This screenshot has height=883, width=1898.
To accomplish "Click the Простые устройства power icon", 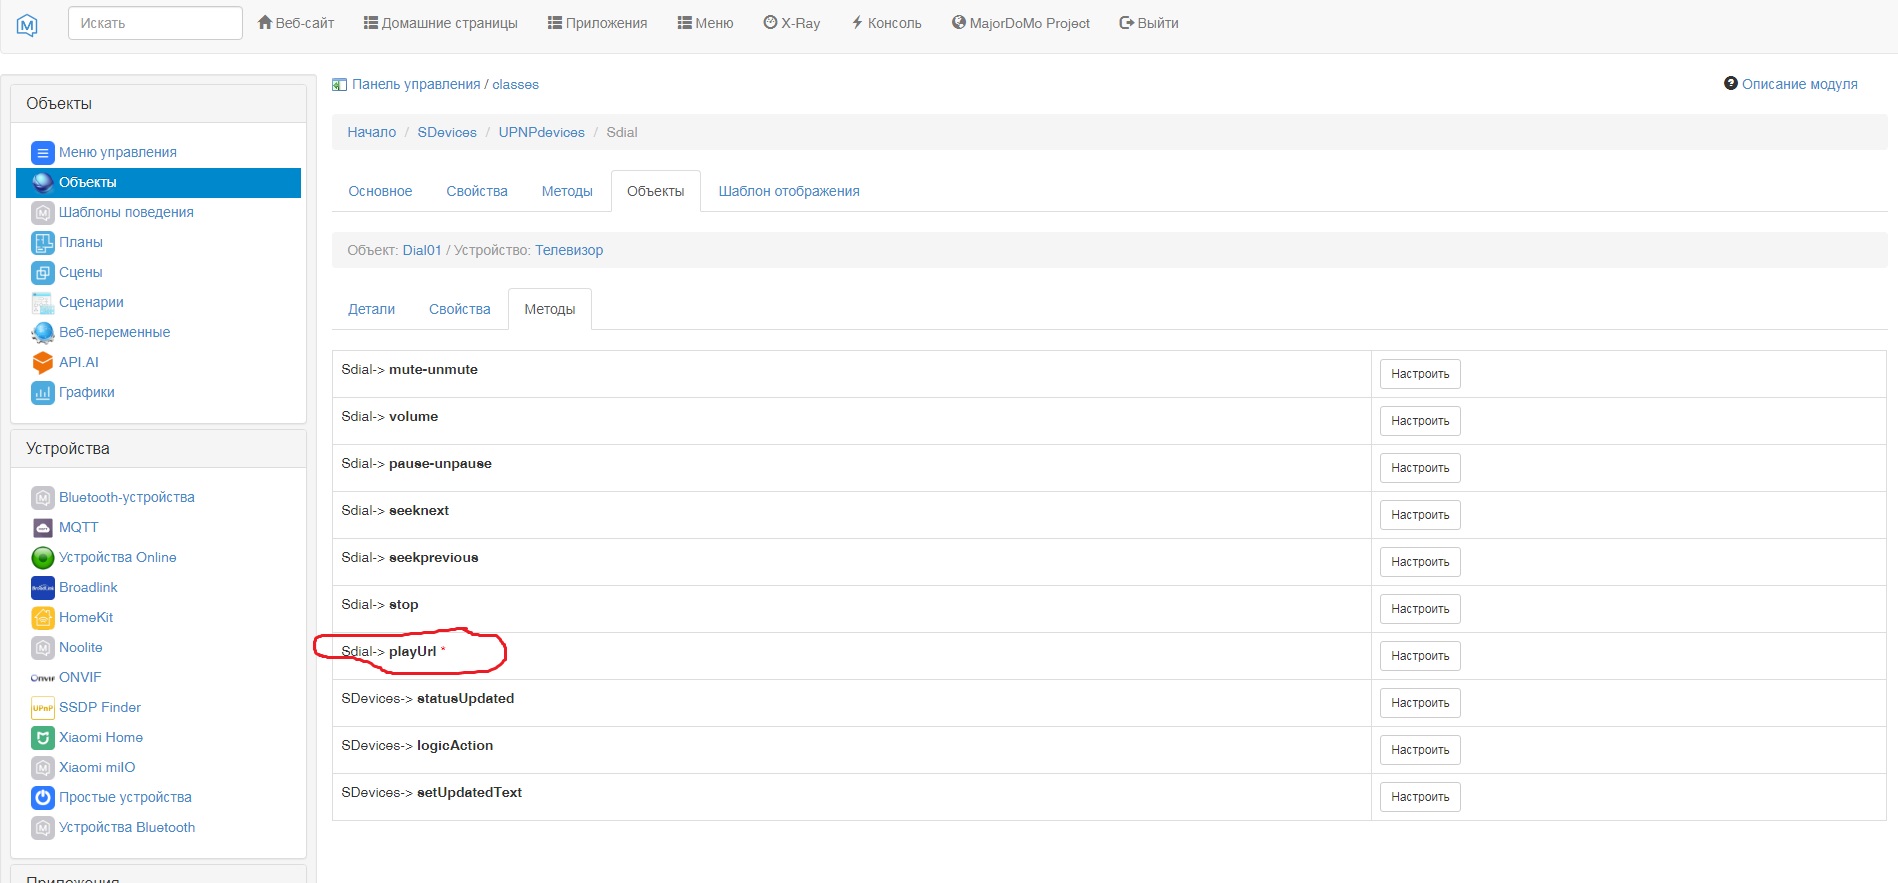I will pos(42,798).
